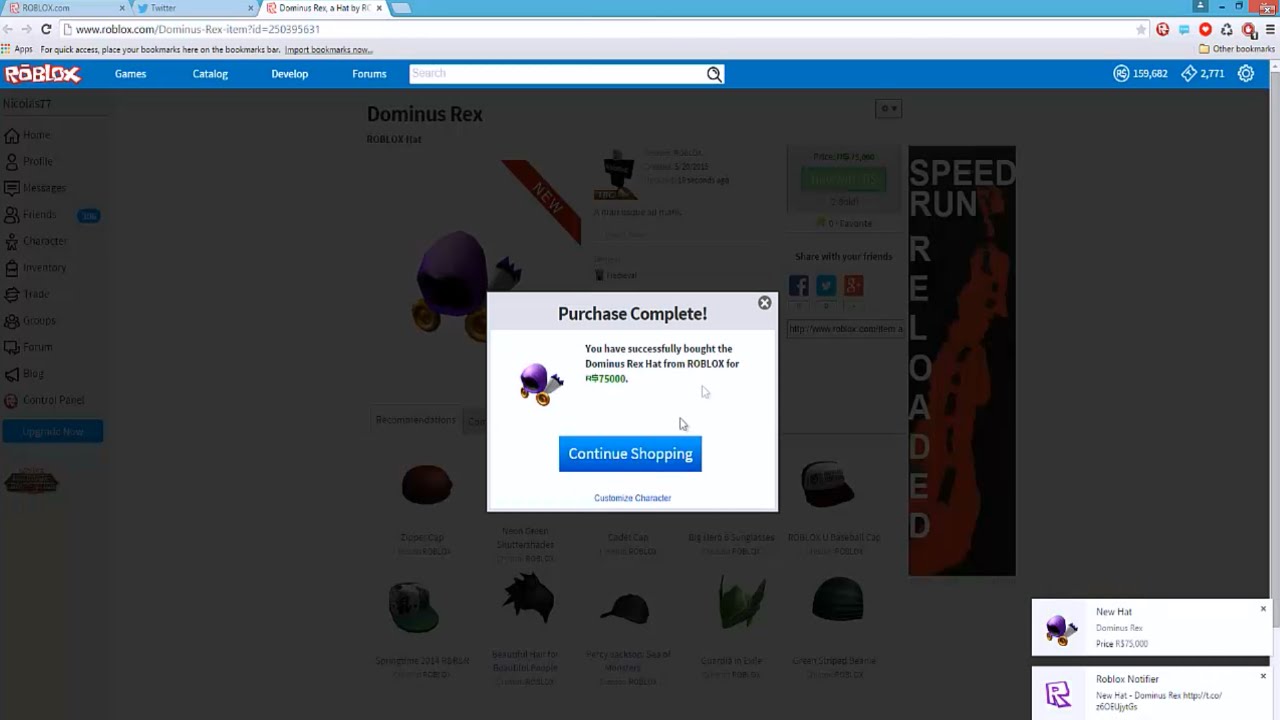The width and height of the screenshot is (1280, 720).
Task: Focus the Roblox search field
Action: pyautogui.click(x=556, y=74)
